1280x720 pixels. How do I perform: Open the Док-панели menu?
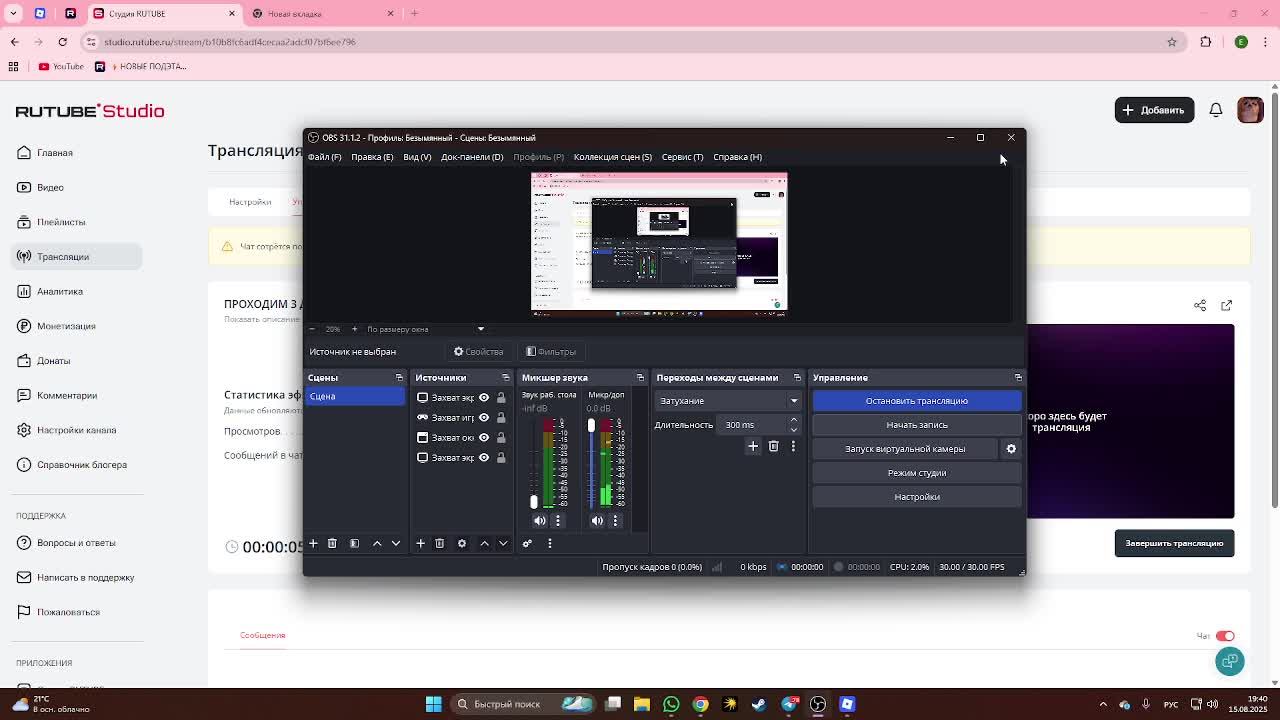coord(471,157)
